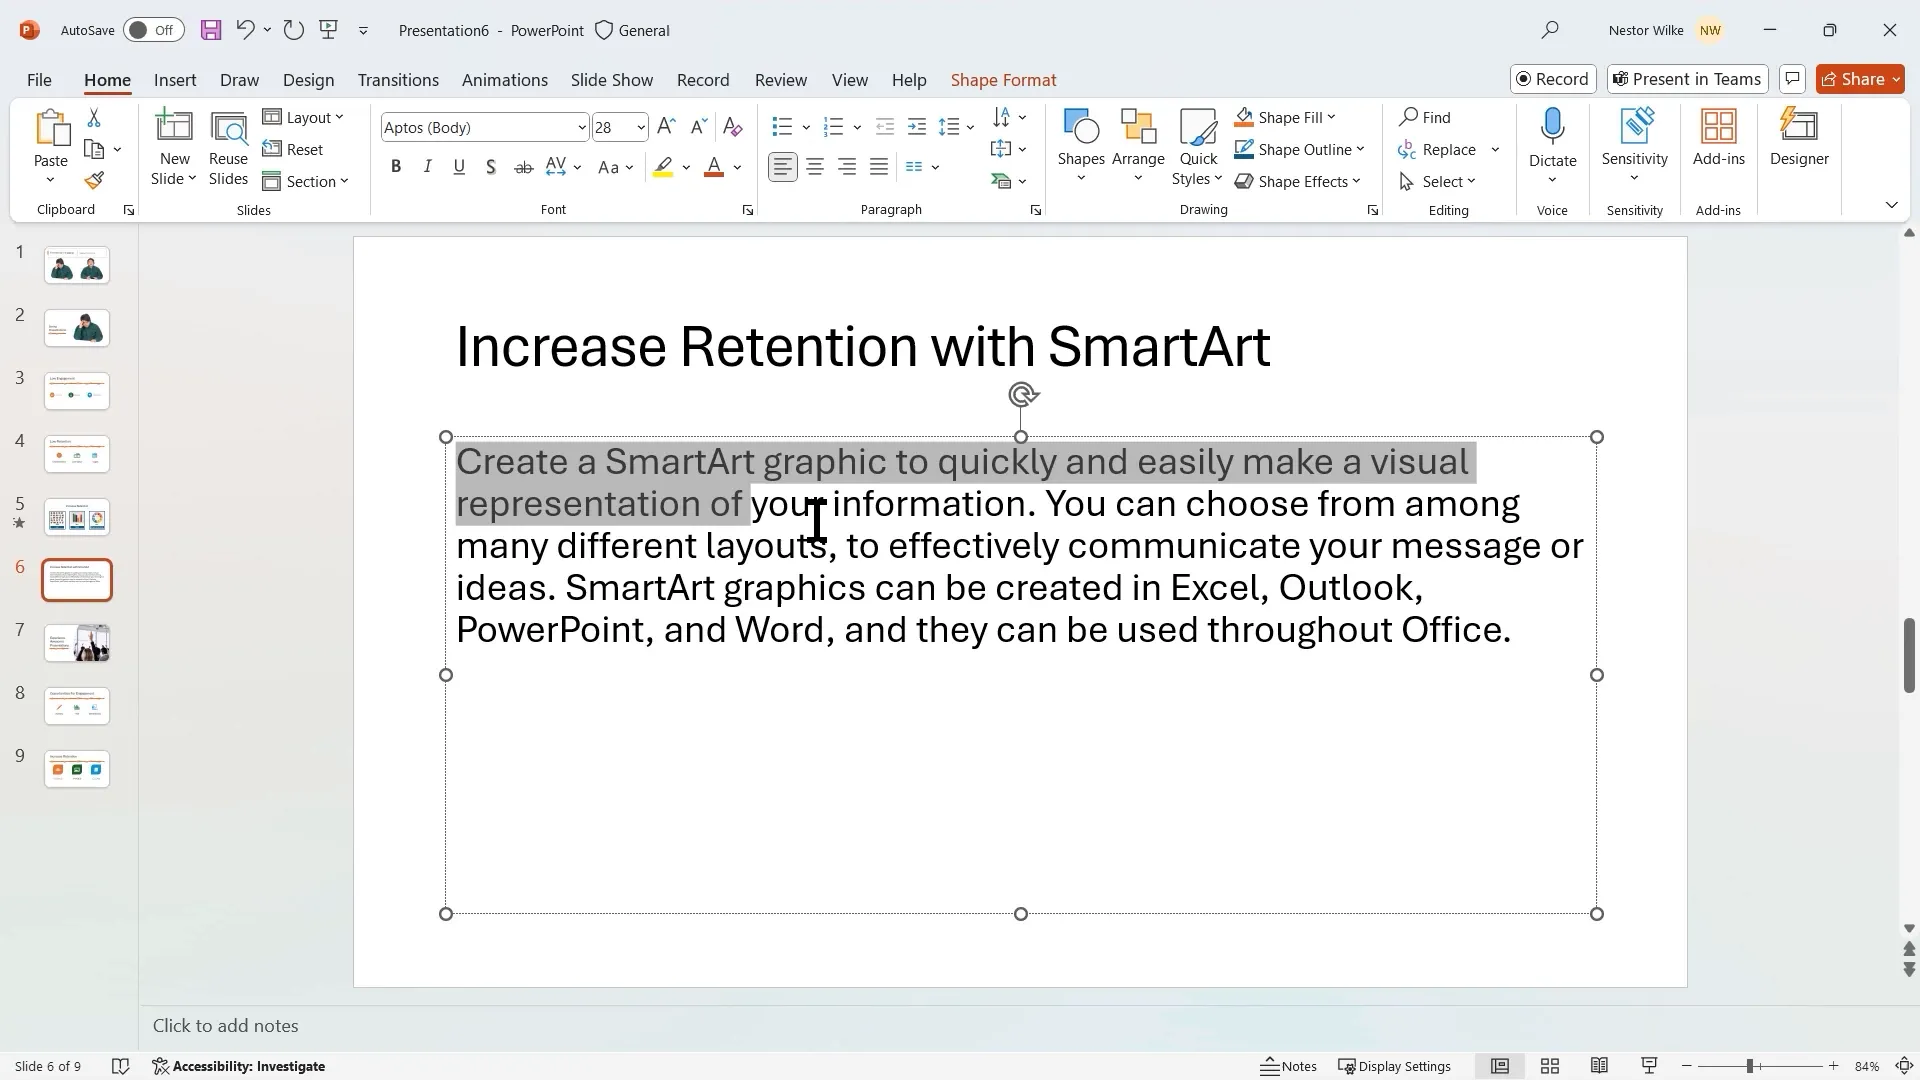Viewport: 1920px width, 1080px height.
Task: Decrease list indent level
Action: click(885, 127)
